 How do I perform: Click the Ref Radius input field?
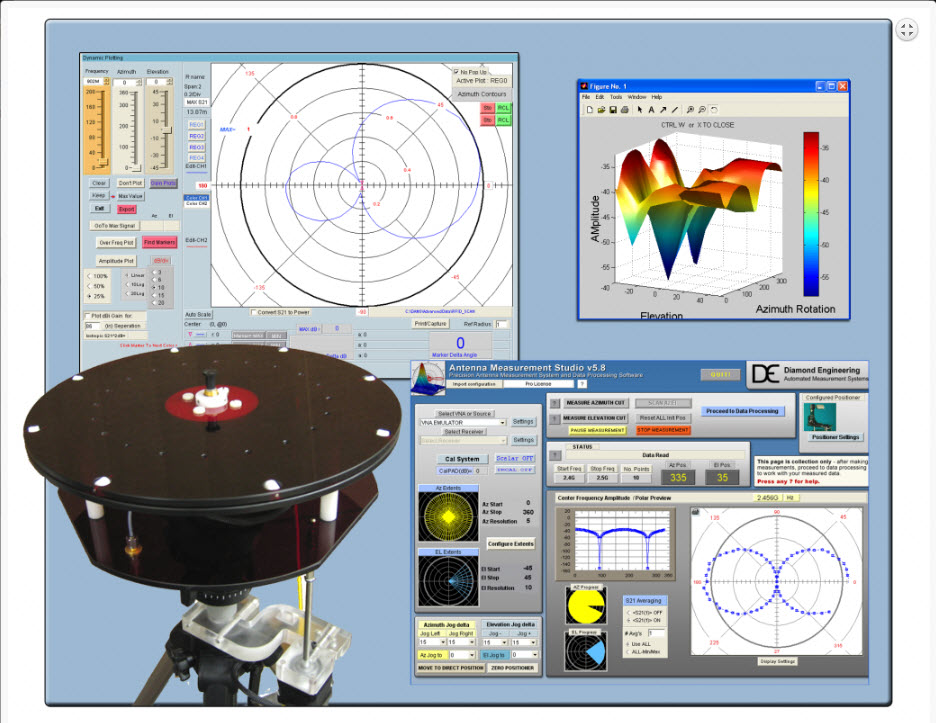click(501, 324)
